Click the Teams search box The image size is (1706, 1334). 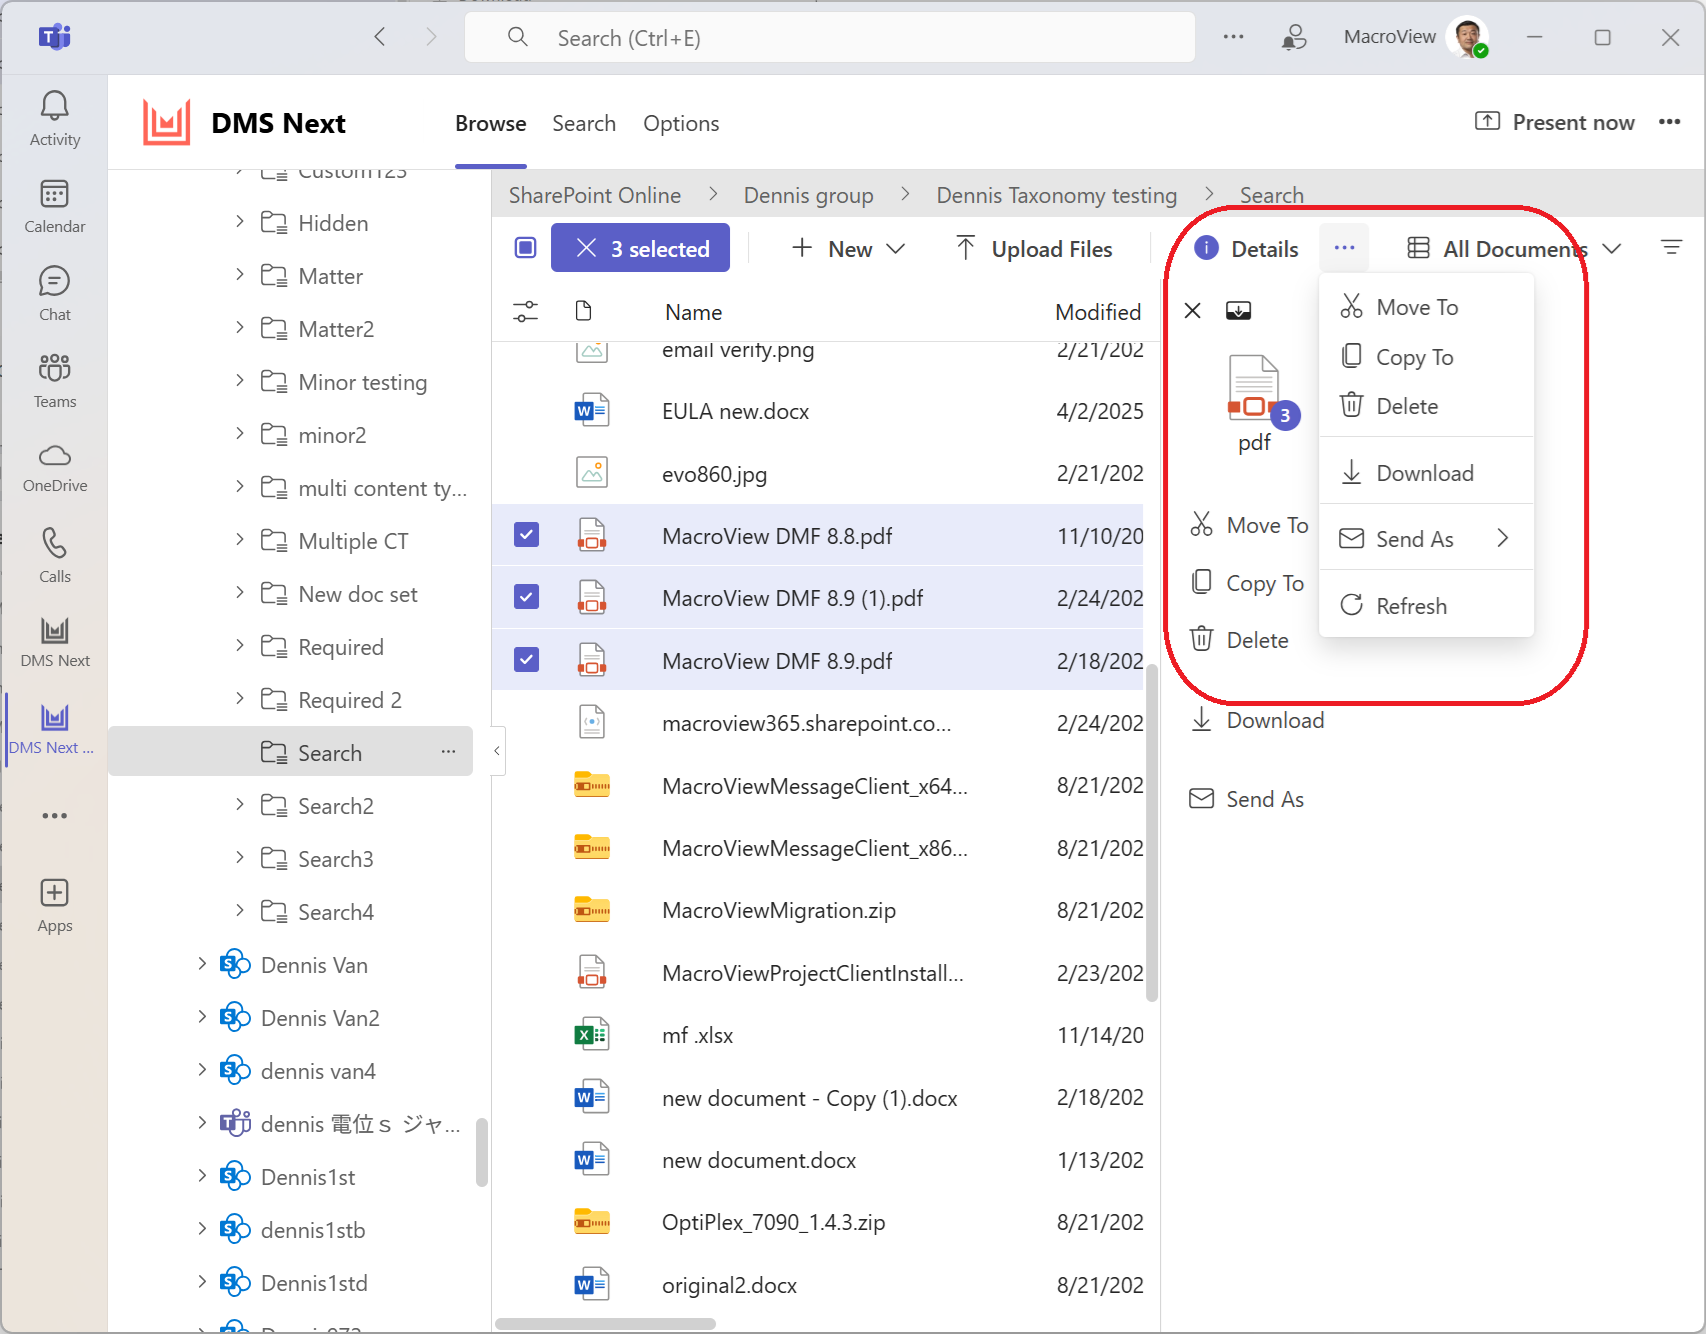tap(830, 37)
